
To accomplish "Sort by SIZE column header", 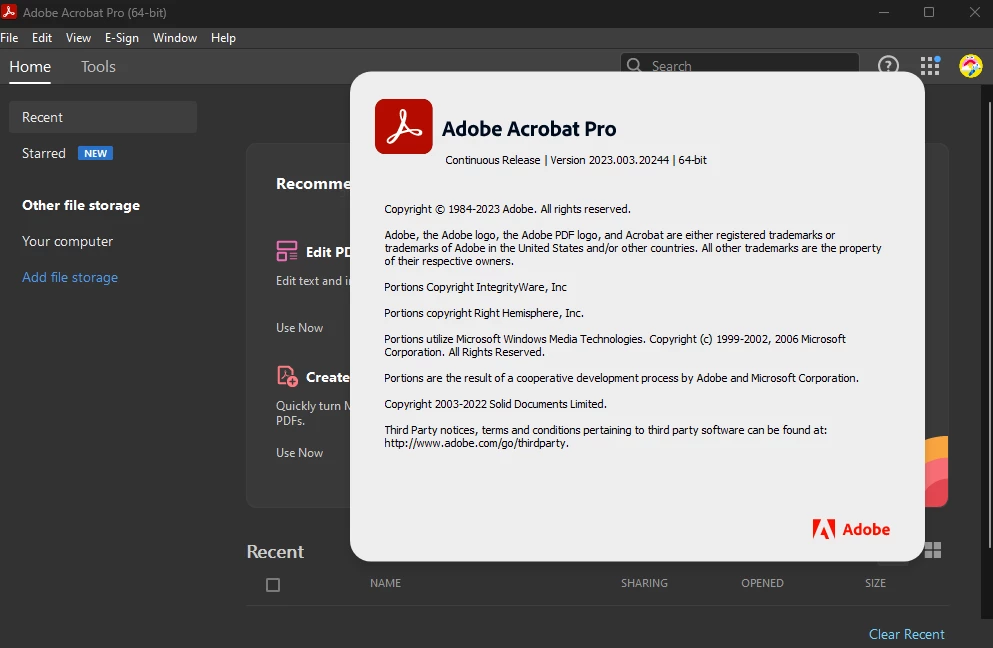I will point(875,583).
